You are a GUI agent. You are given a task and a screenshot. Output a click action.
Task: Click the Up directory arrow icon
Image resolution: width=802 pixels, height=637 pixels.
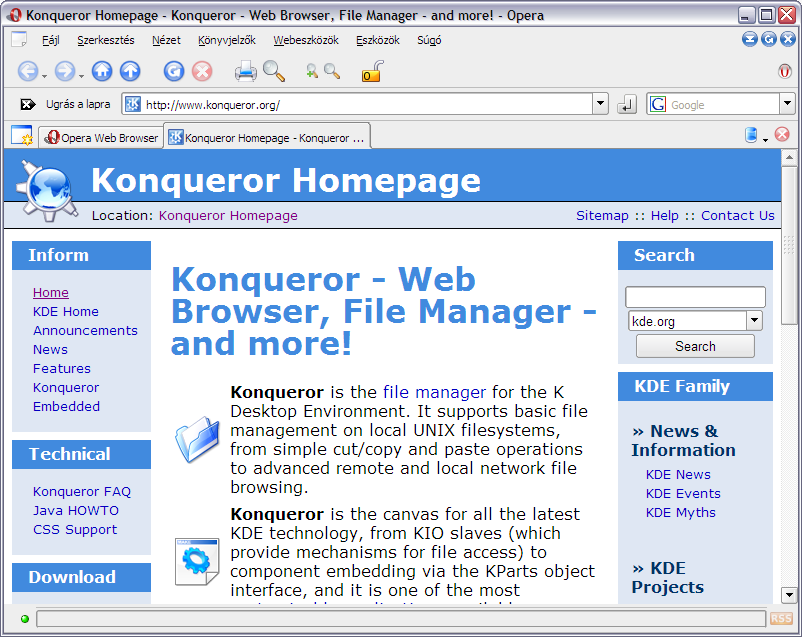pos(130,71)
